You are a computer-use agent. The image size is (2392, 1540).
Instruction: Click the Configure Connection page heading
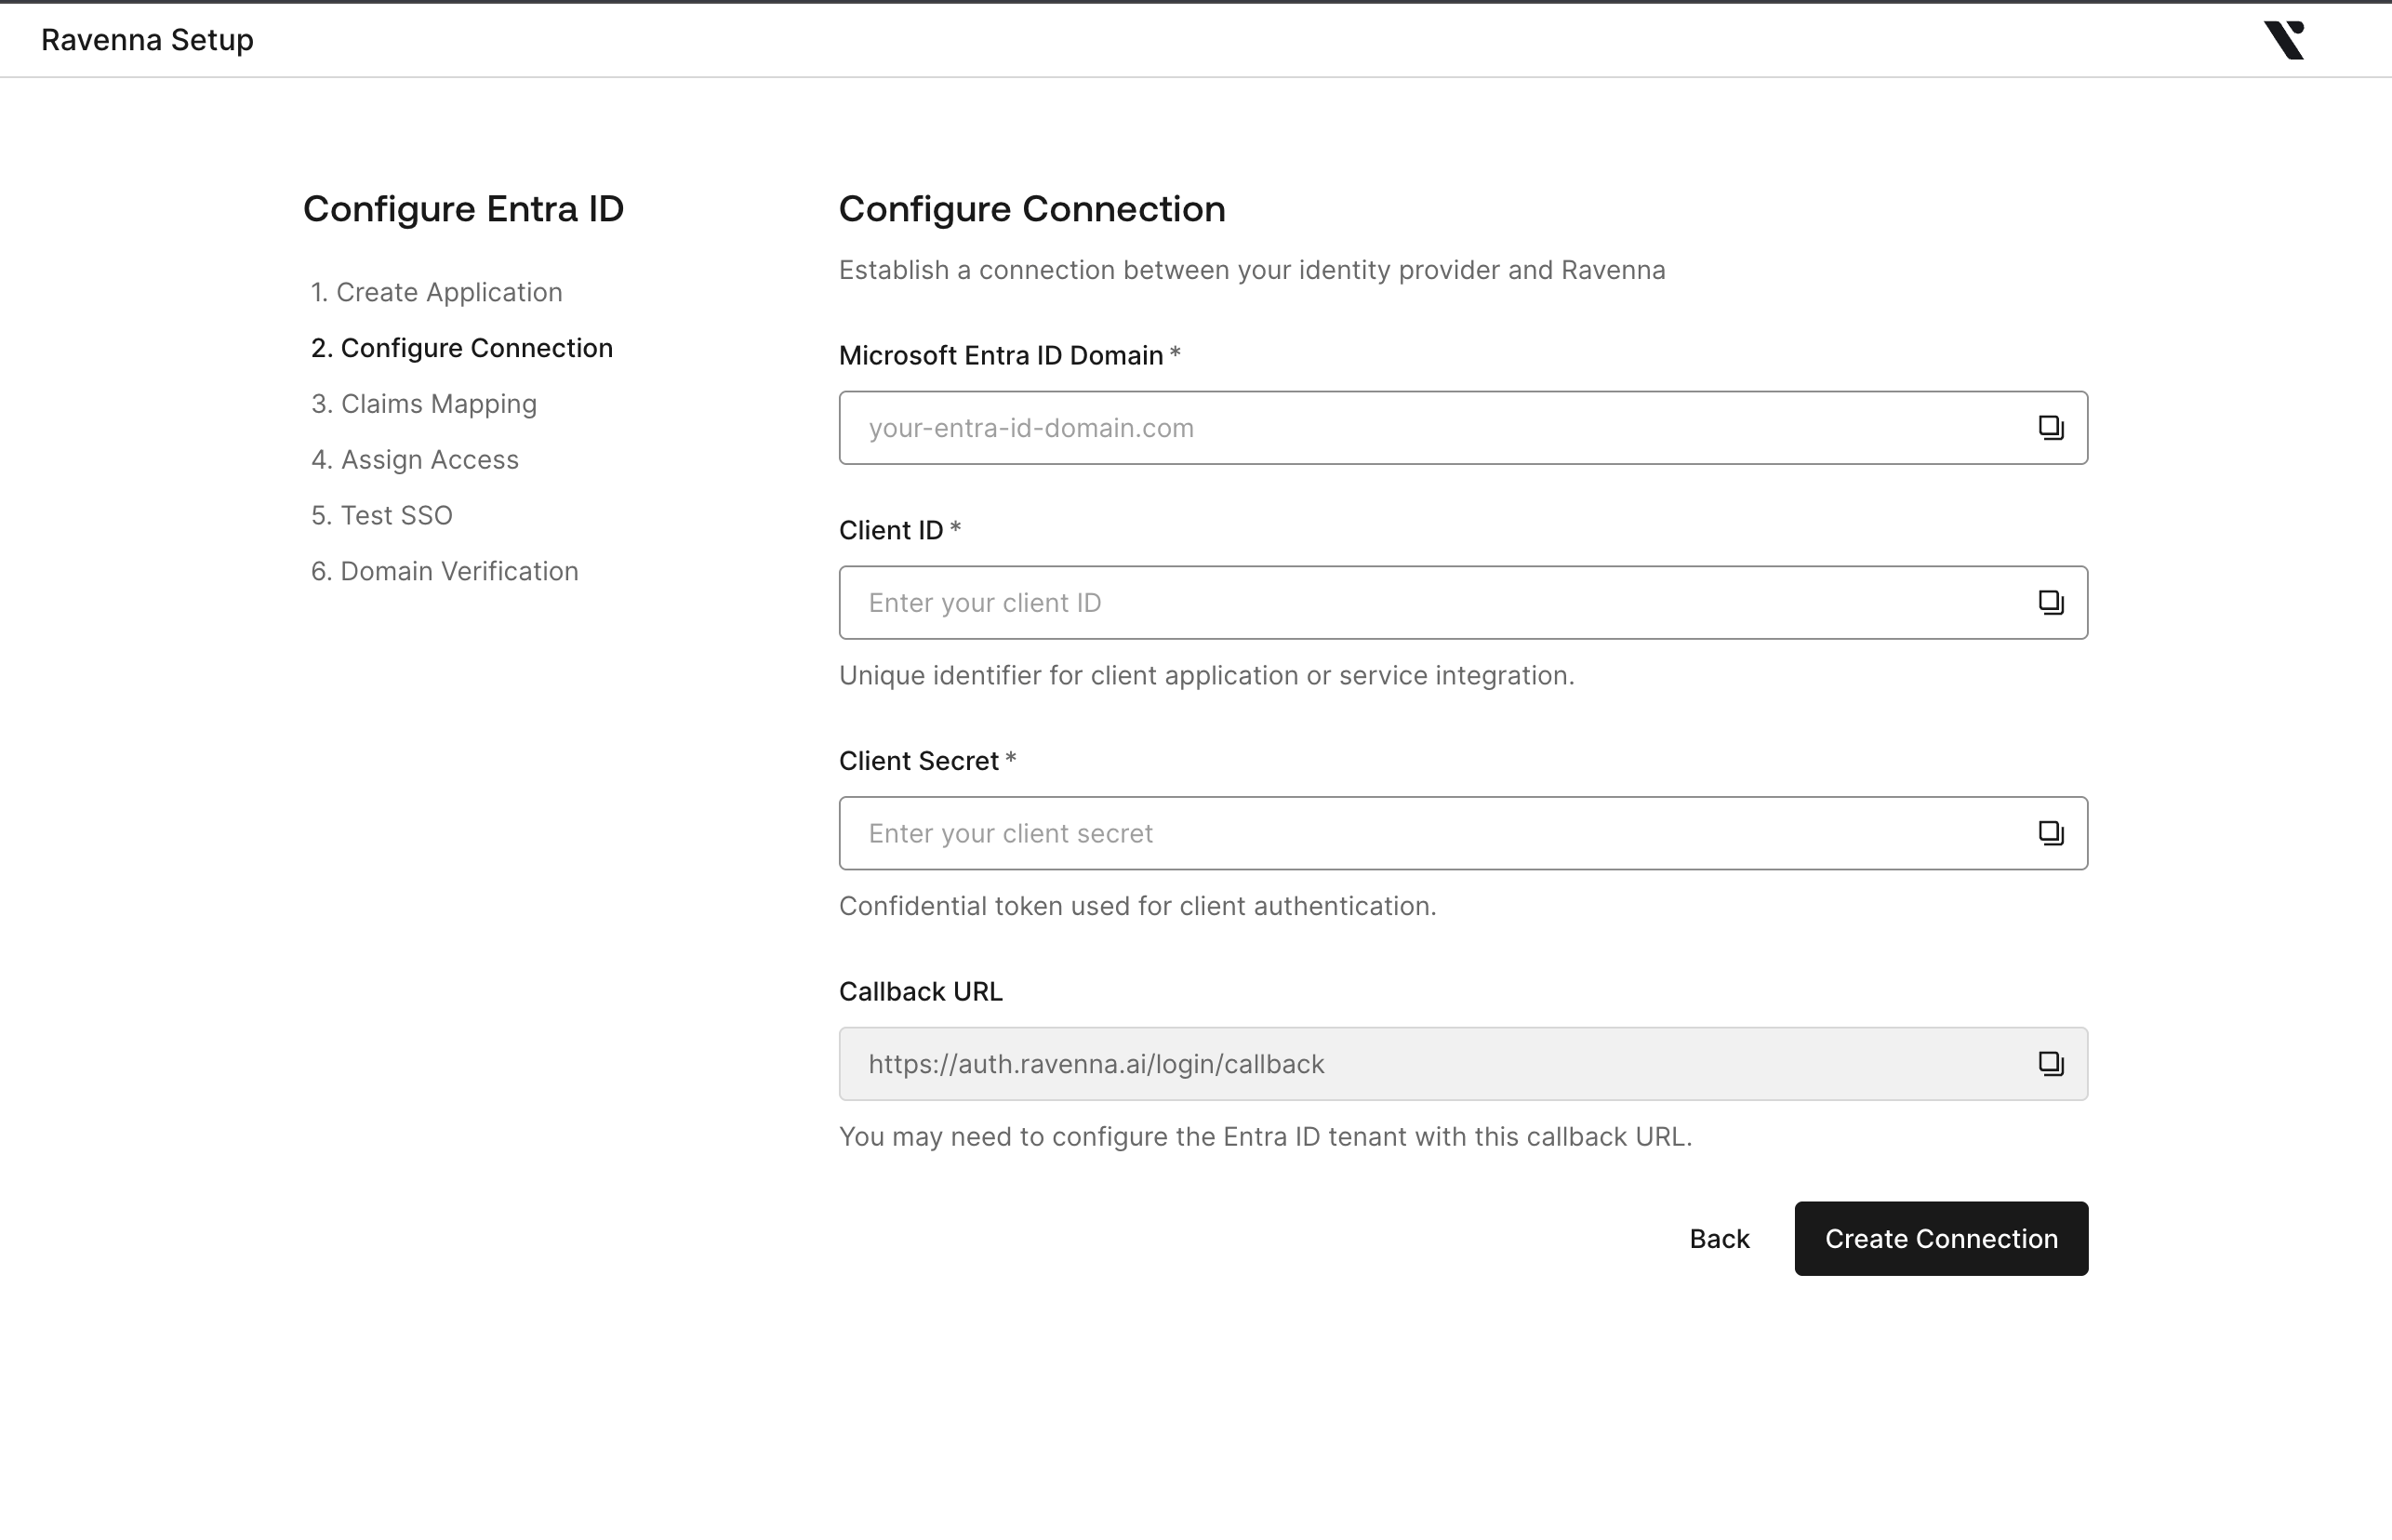point(1031,209)
